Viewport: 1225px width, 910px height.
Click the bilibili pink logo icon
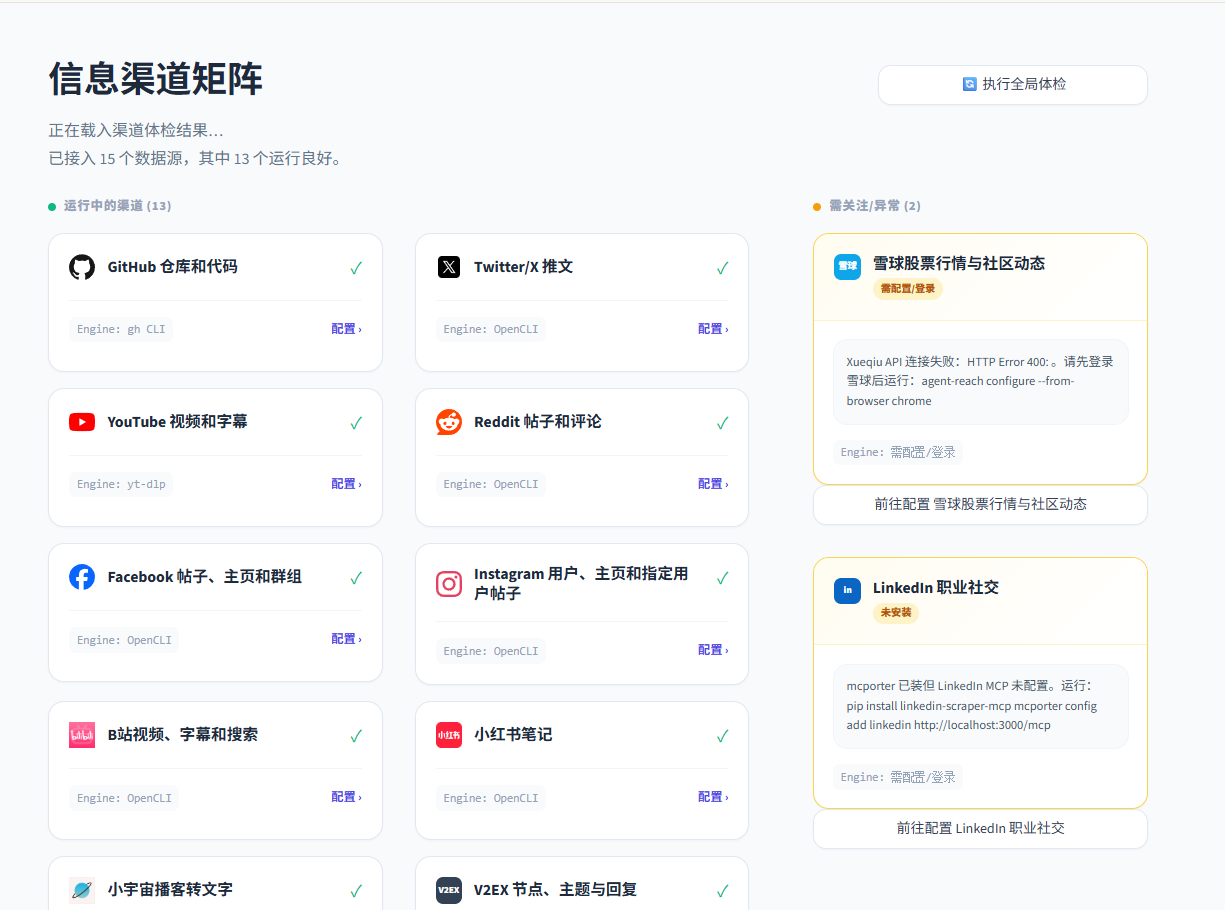click(82, 735)
